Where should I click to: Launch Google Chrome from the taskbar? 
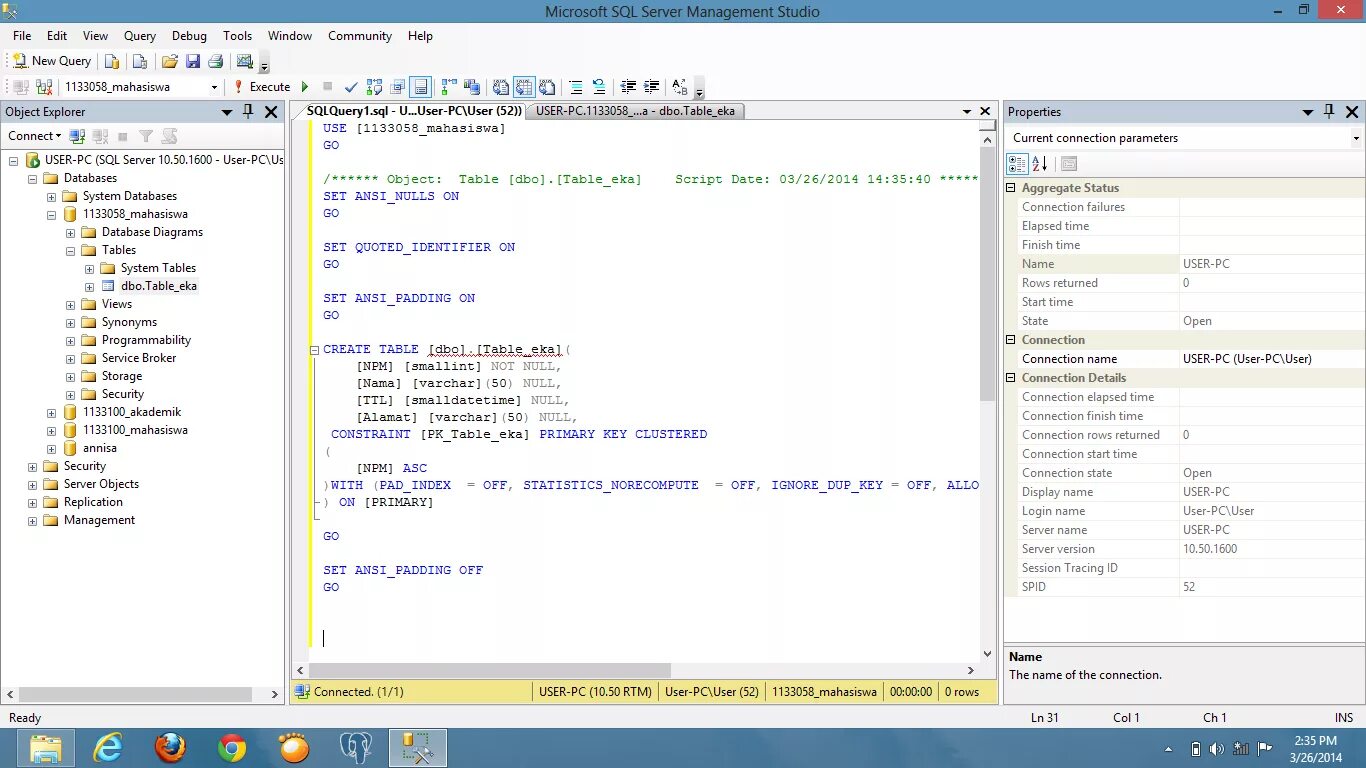coord(232,747)
